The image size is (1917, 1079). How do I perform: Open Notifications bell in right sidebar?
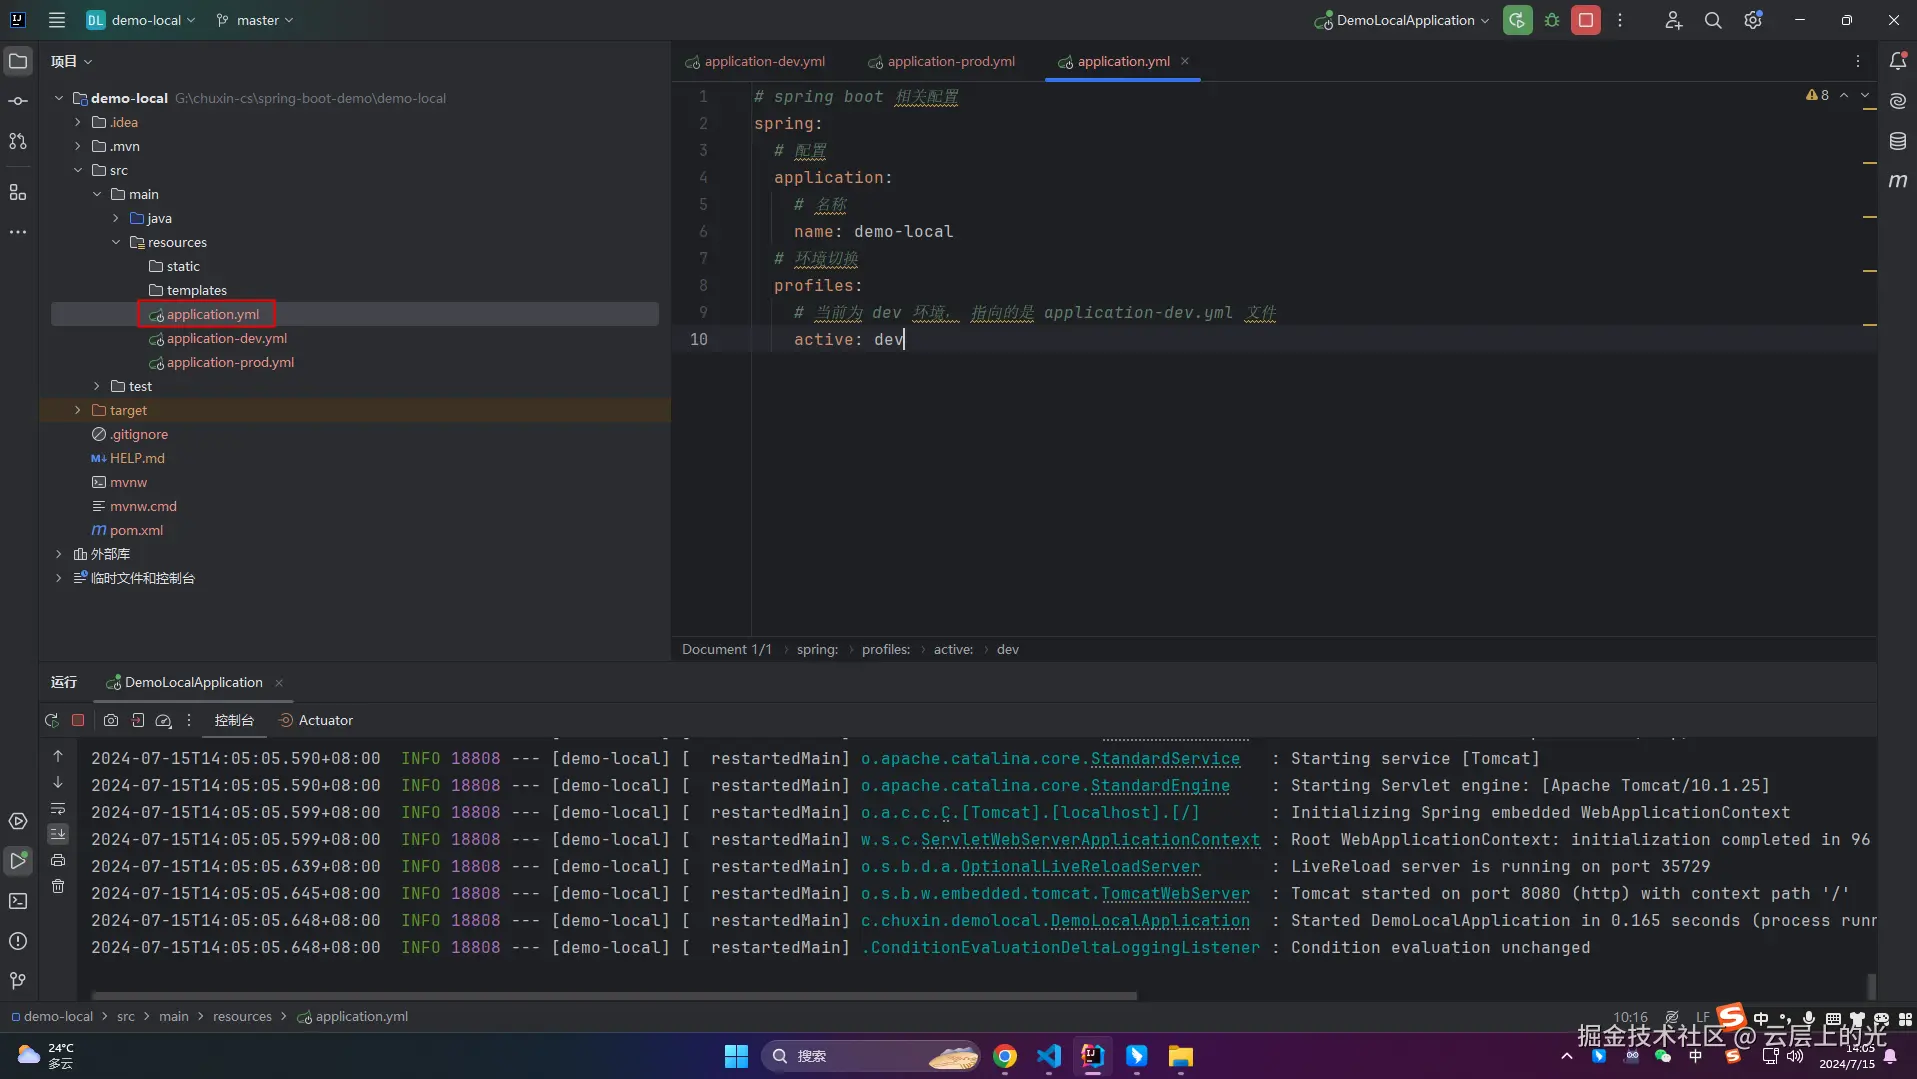point(1897,61)
